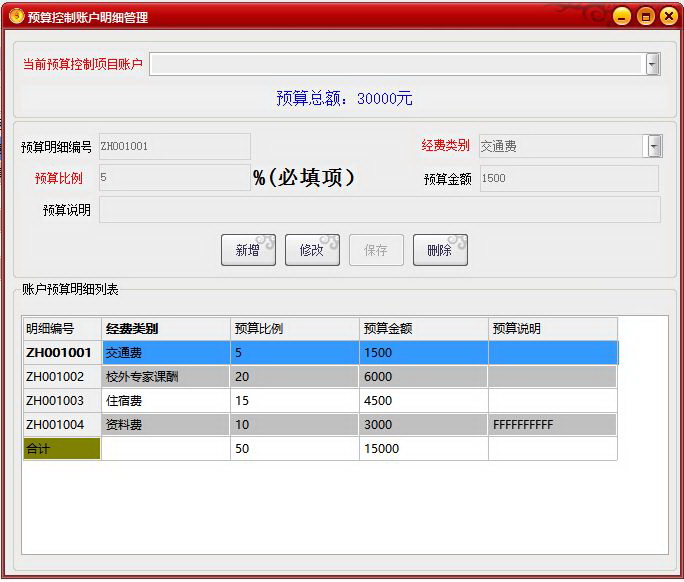Click the 15000 total amount cell

click(x=424, y=448)
